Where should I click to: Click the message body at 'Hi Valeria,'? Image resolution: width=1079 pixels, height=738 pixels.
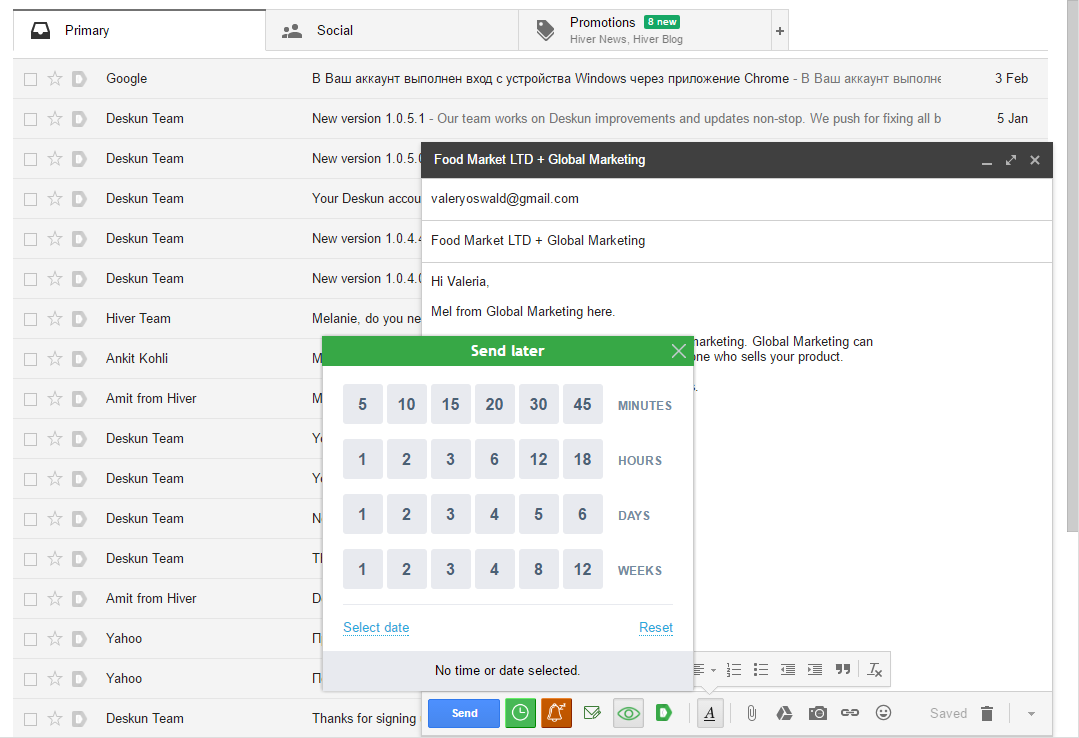pyautogui.click(x=460, y=282)
